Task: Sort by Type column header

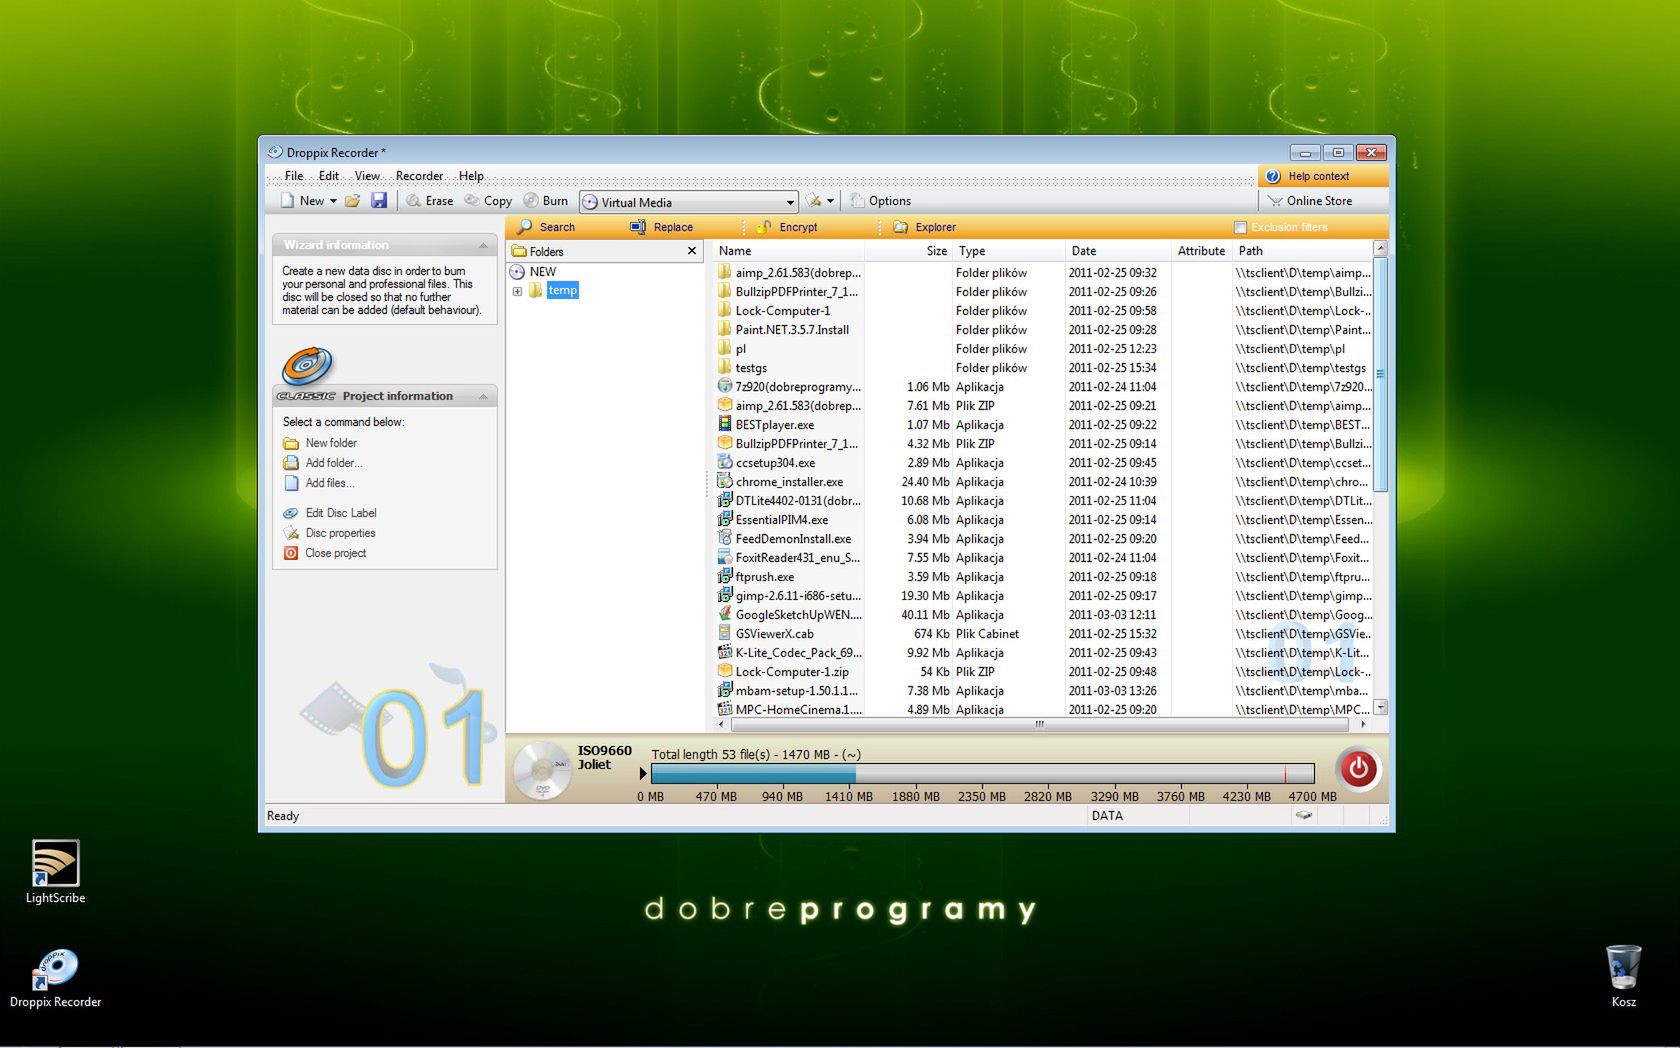Action: tap(1008, 251)
